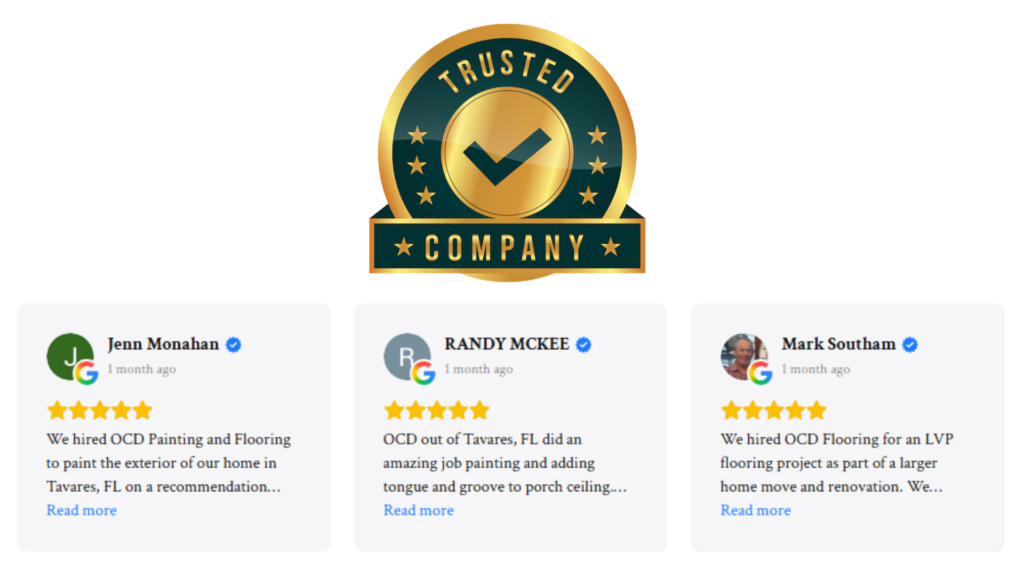Click verified badge next to RANDY MCKEE
Screen dimensions: 1024x576
(584, 345)
